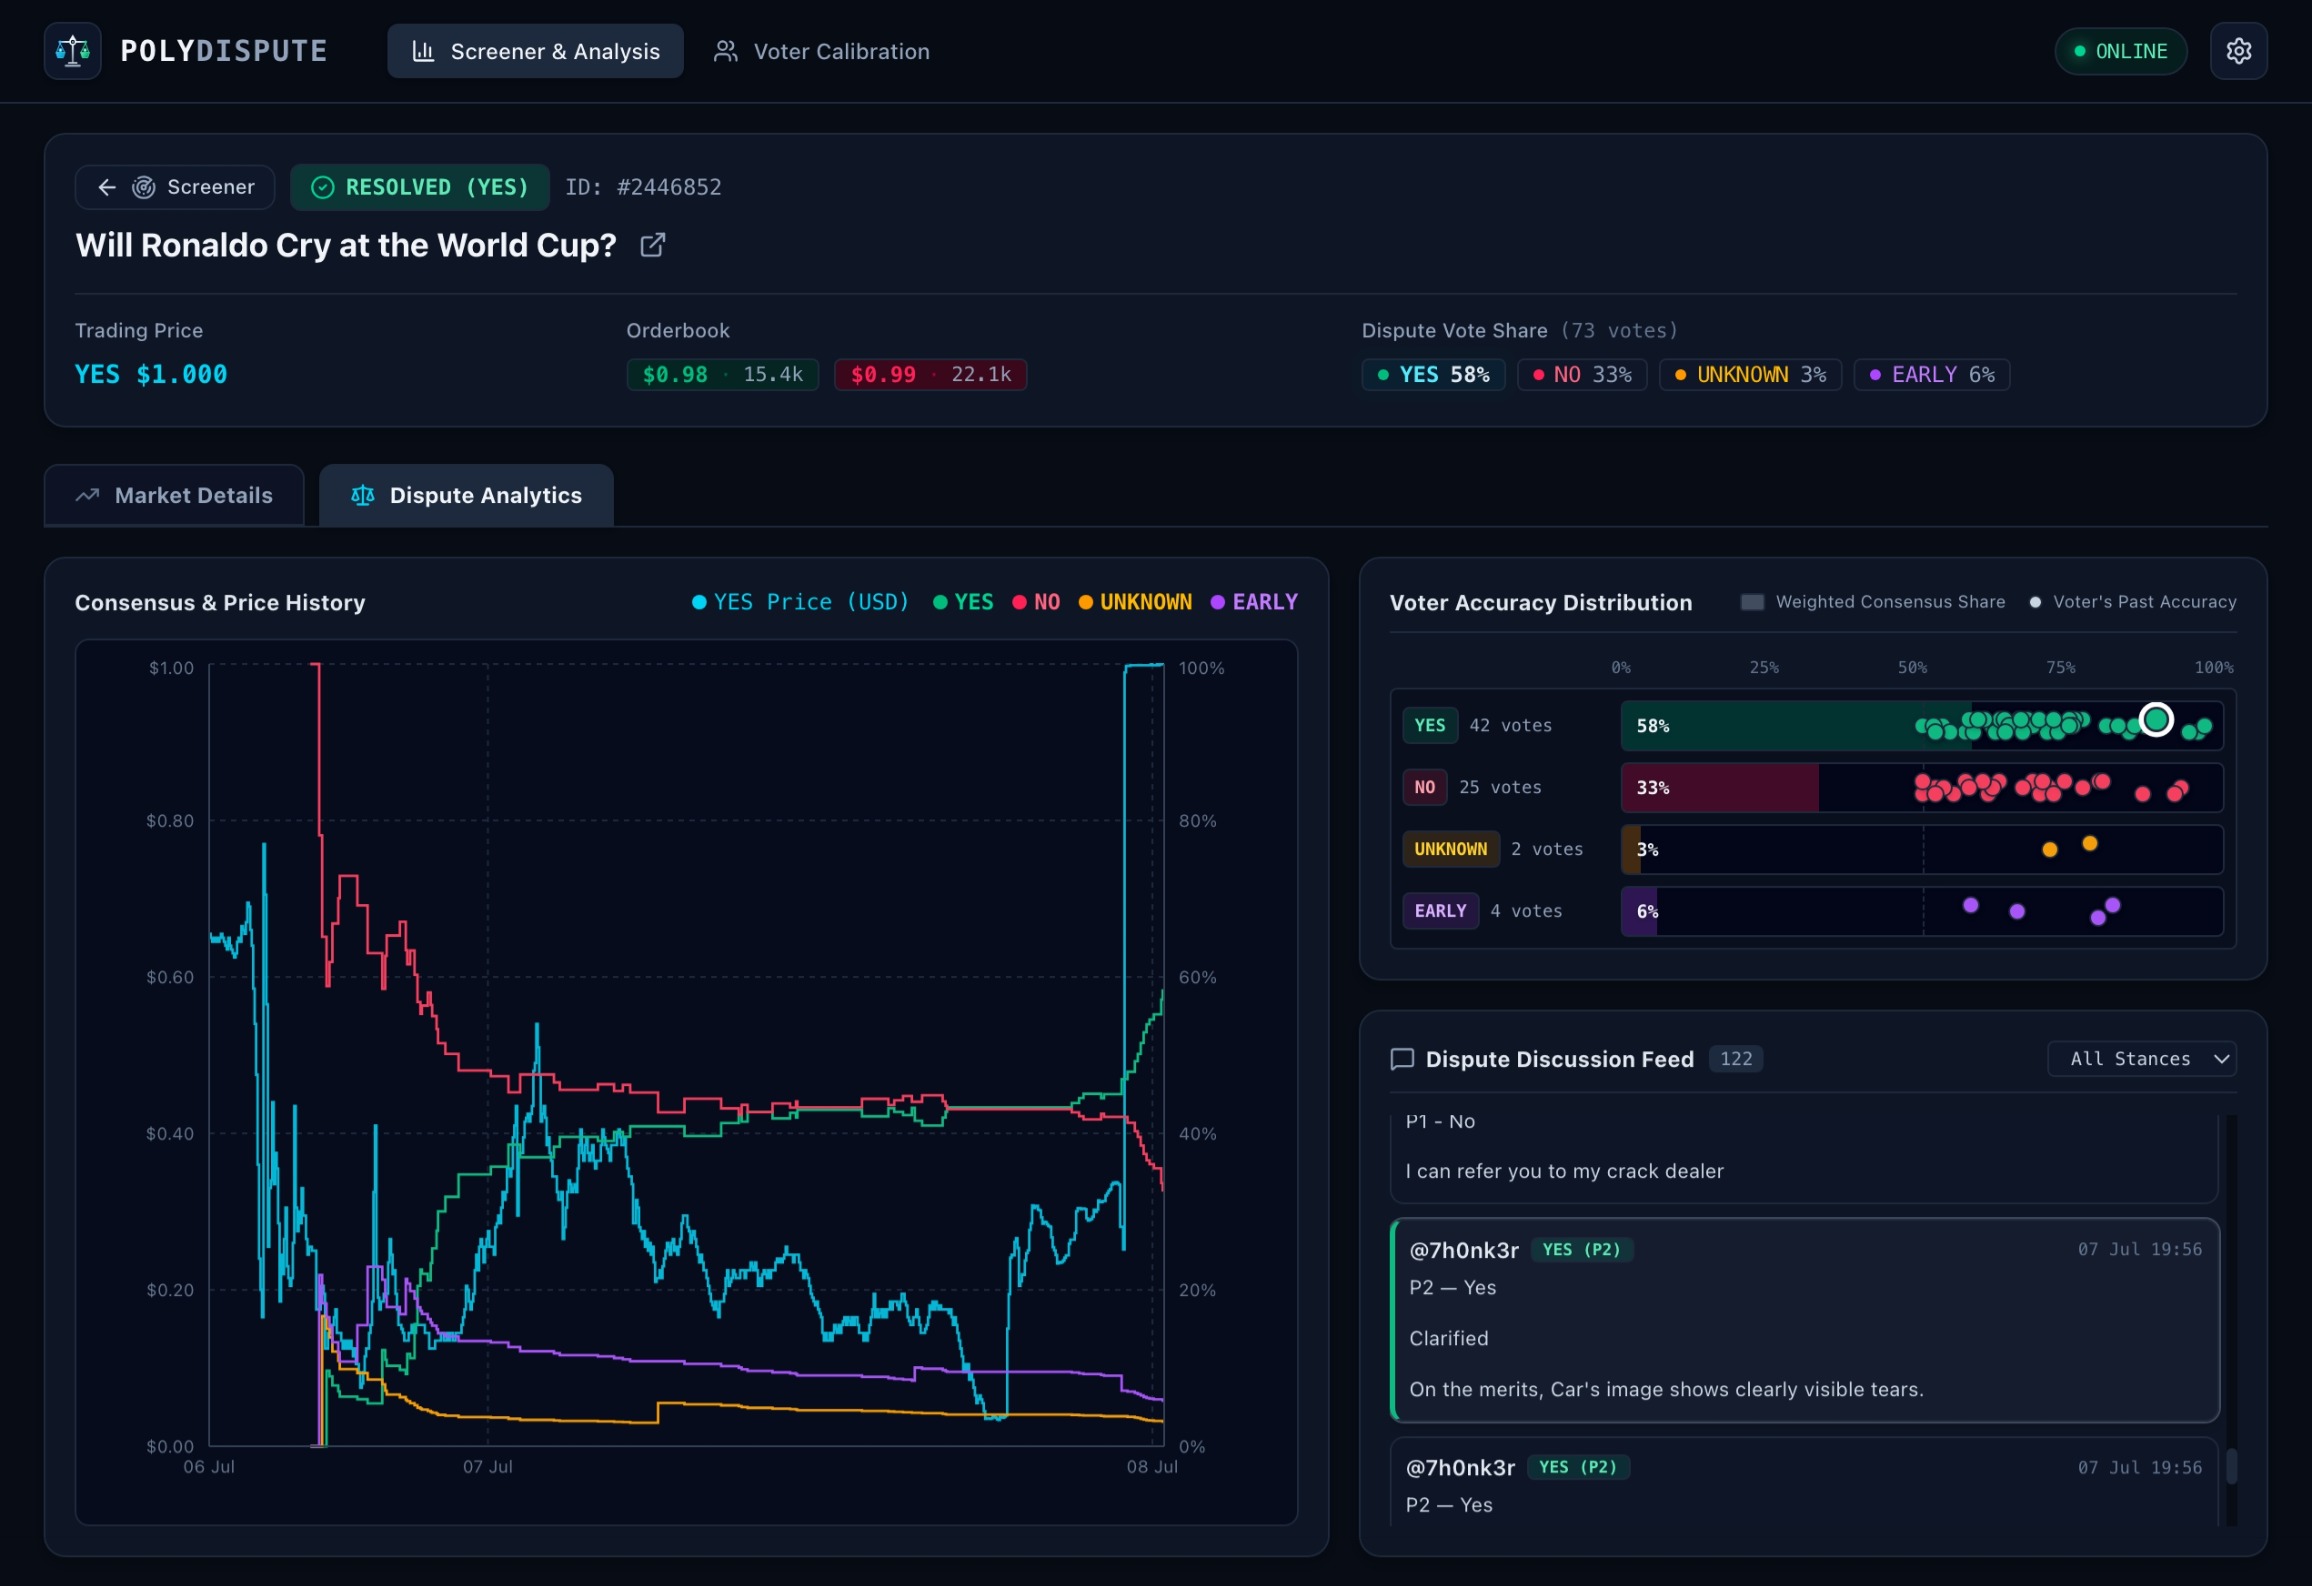Click the back arrow in the Screener button
This screenshot has width=2312, height=1586.
(x=107, y=187)
